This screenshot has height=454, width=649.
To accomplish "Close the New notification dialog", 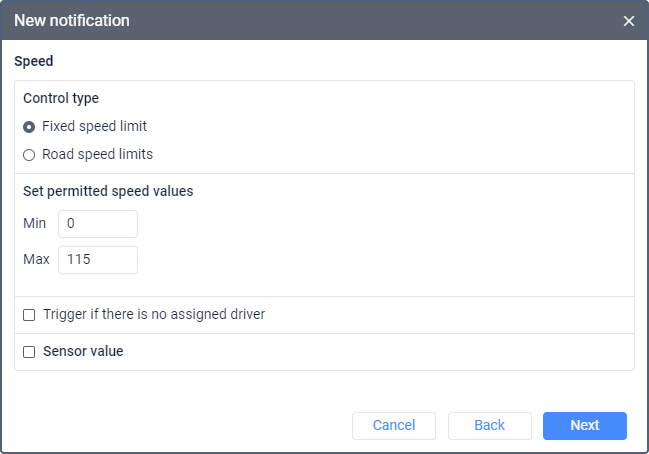I will pos(629,21).
